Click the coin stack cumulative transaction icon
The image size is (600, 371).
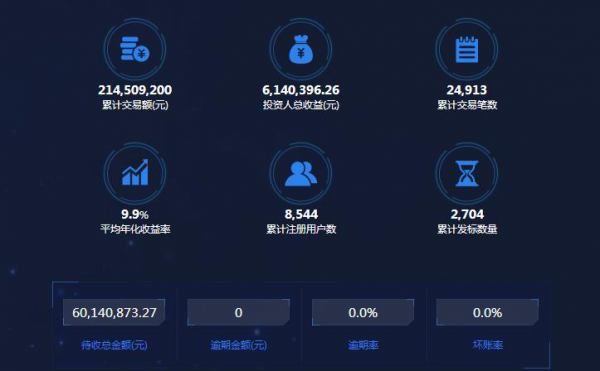click(x=135, y=49)
